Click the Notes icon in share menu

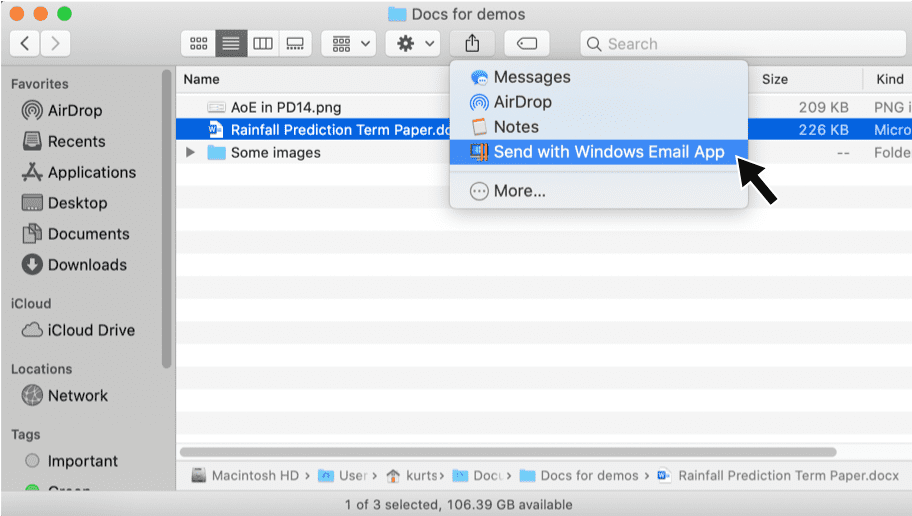click(x=479, y=127)
